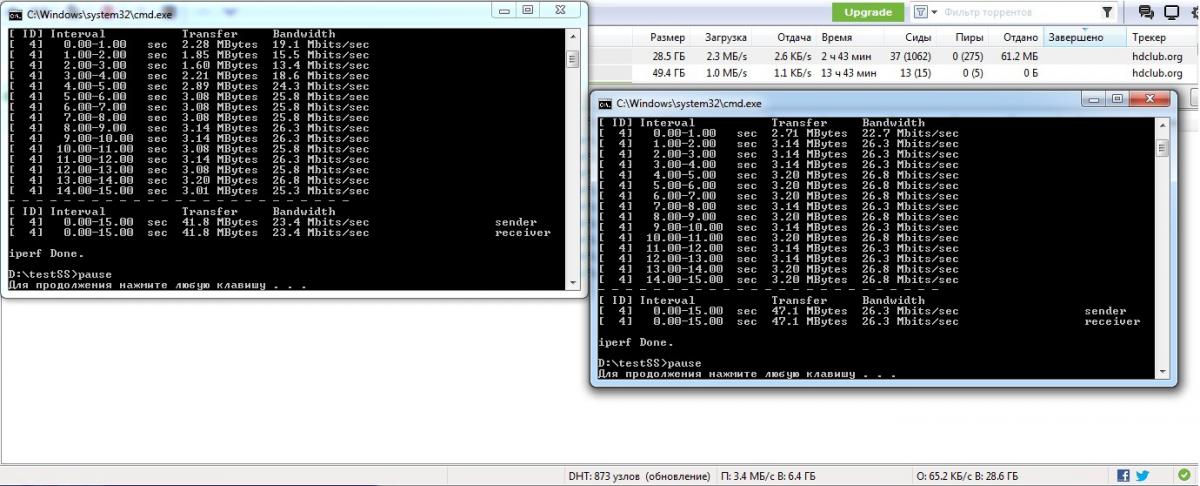Image resolution: width=1200 pixels, height=486 pixels.
Task: Sort by the Завершено column header
Action: (1075, 37)
